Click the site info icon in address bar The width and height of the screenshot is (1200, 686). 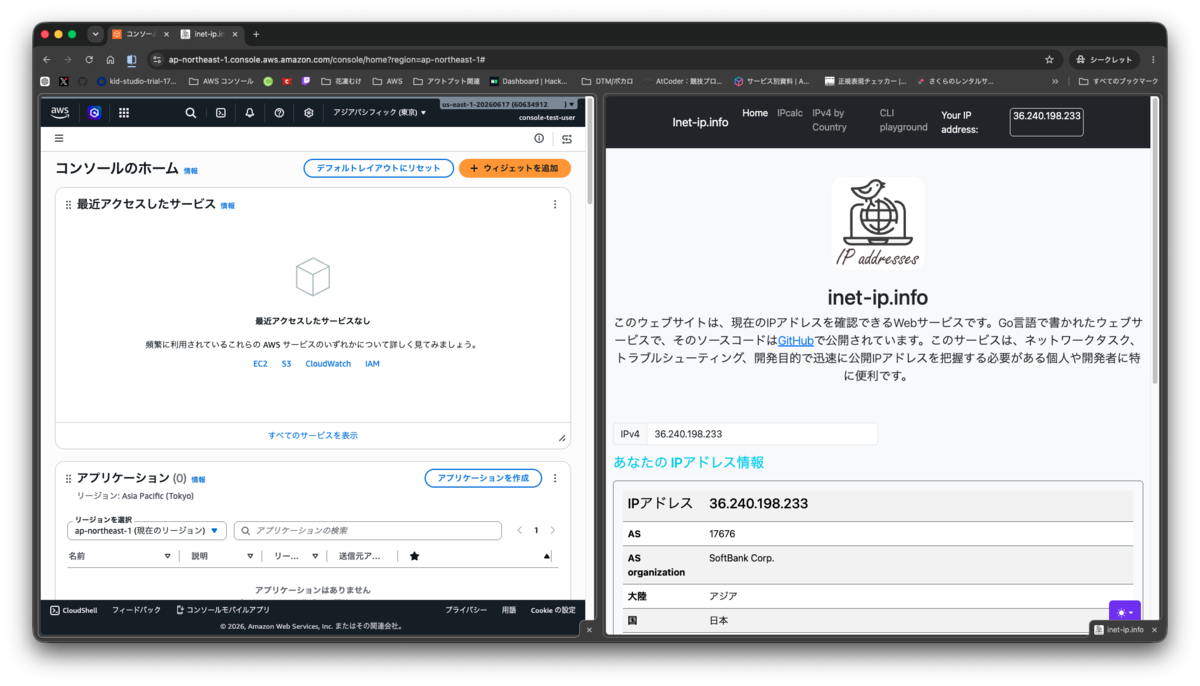[156, 60]
